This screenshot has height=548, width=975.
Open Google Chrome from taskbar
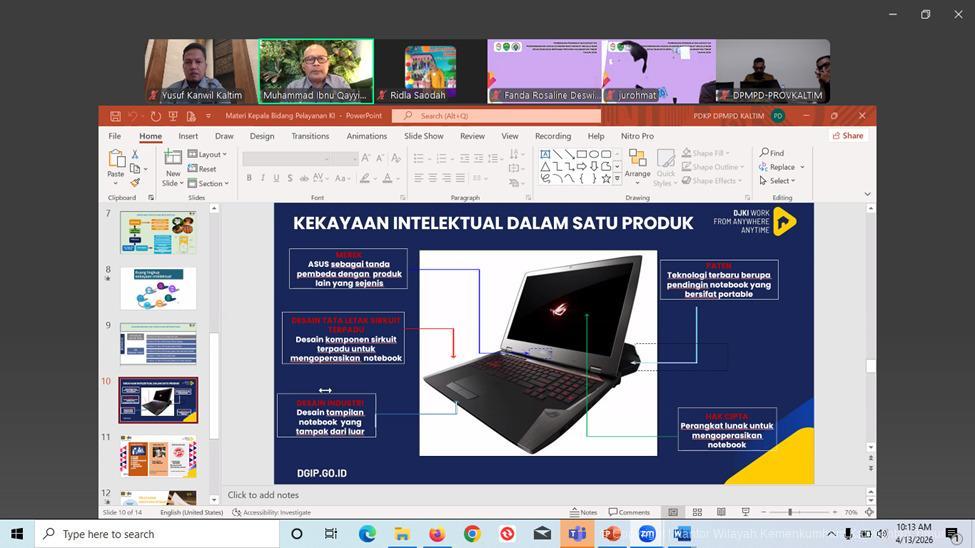pyautogui.click(x=472, y=534)
